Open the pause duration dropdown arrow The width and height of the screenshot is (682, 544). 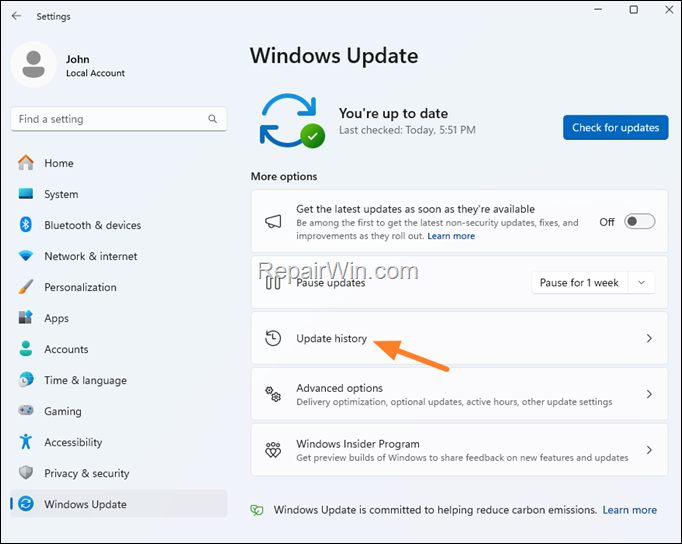pos(641,283)
